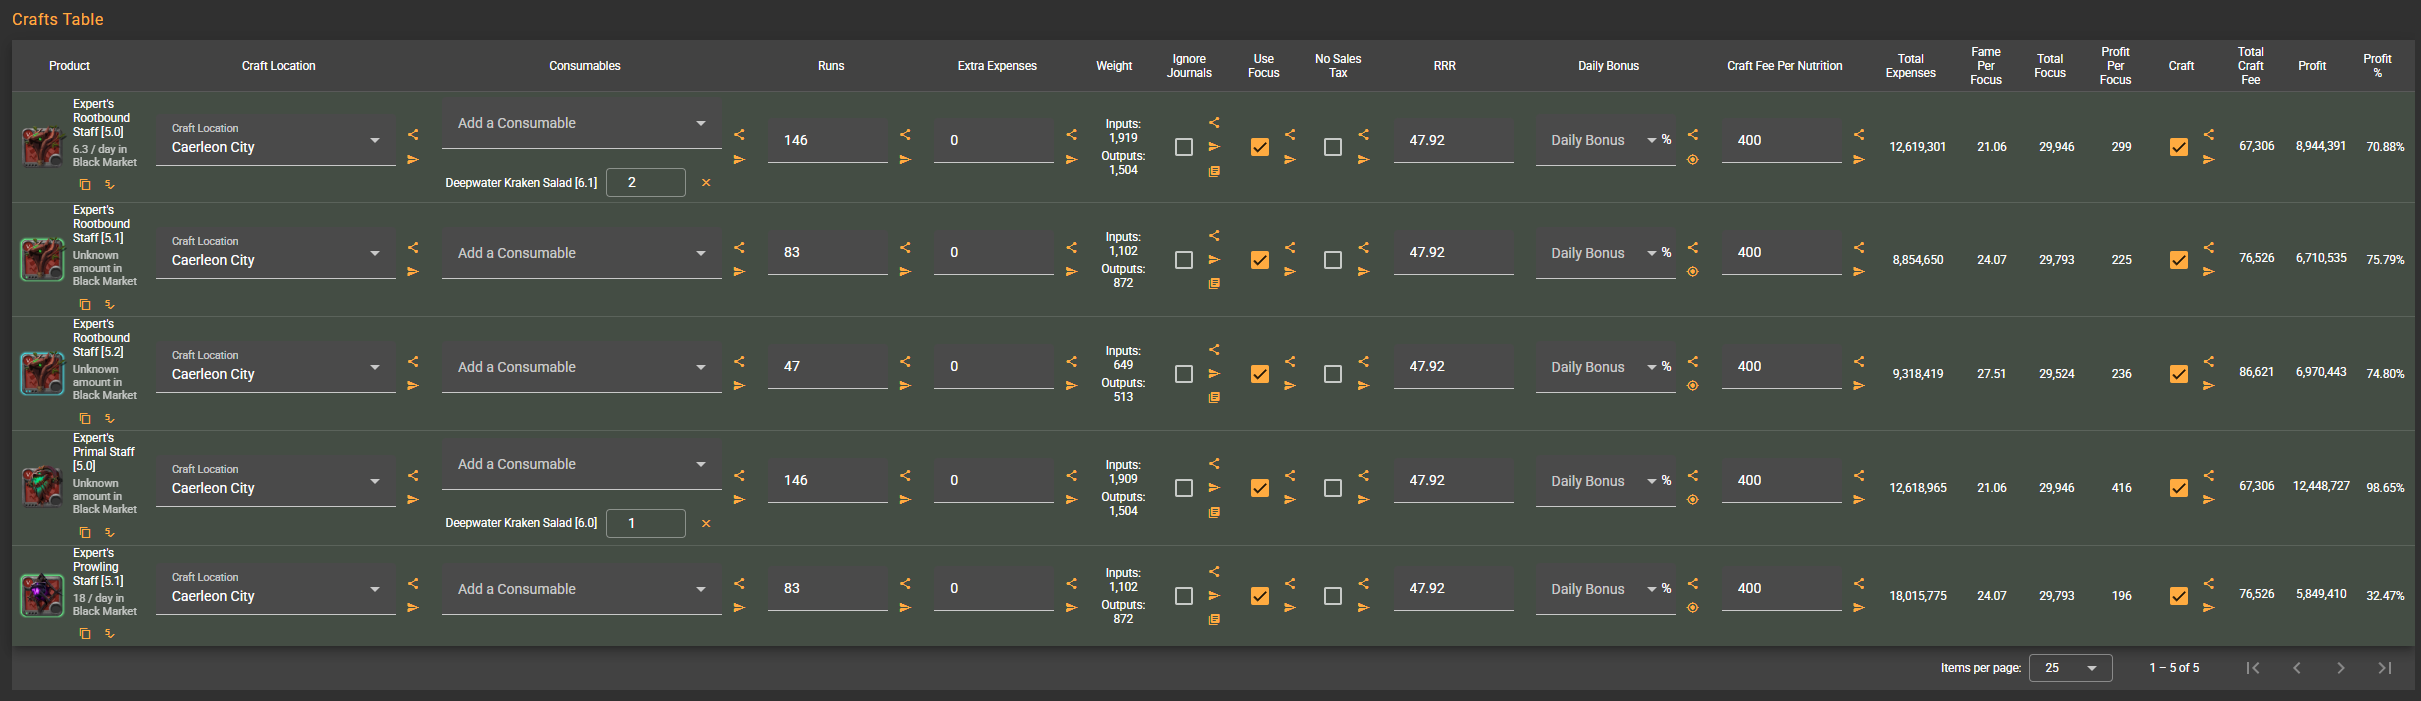This screenshot has height=701, width=2421.
Task: Enable Ignore Journals for Rootbound Staff [5.0]
Action: [1184, 147]
